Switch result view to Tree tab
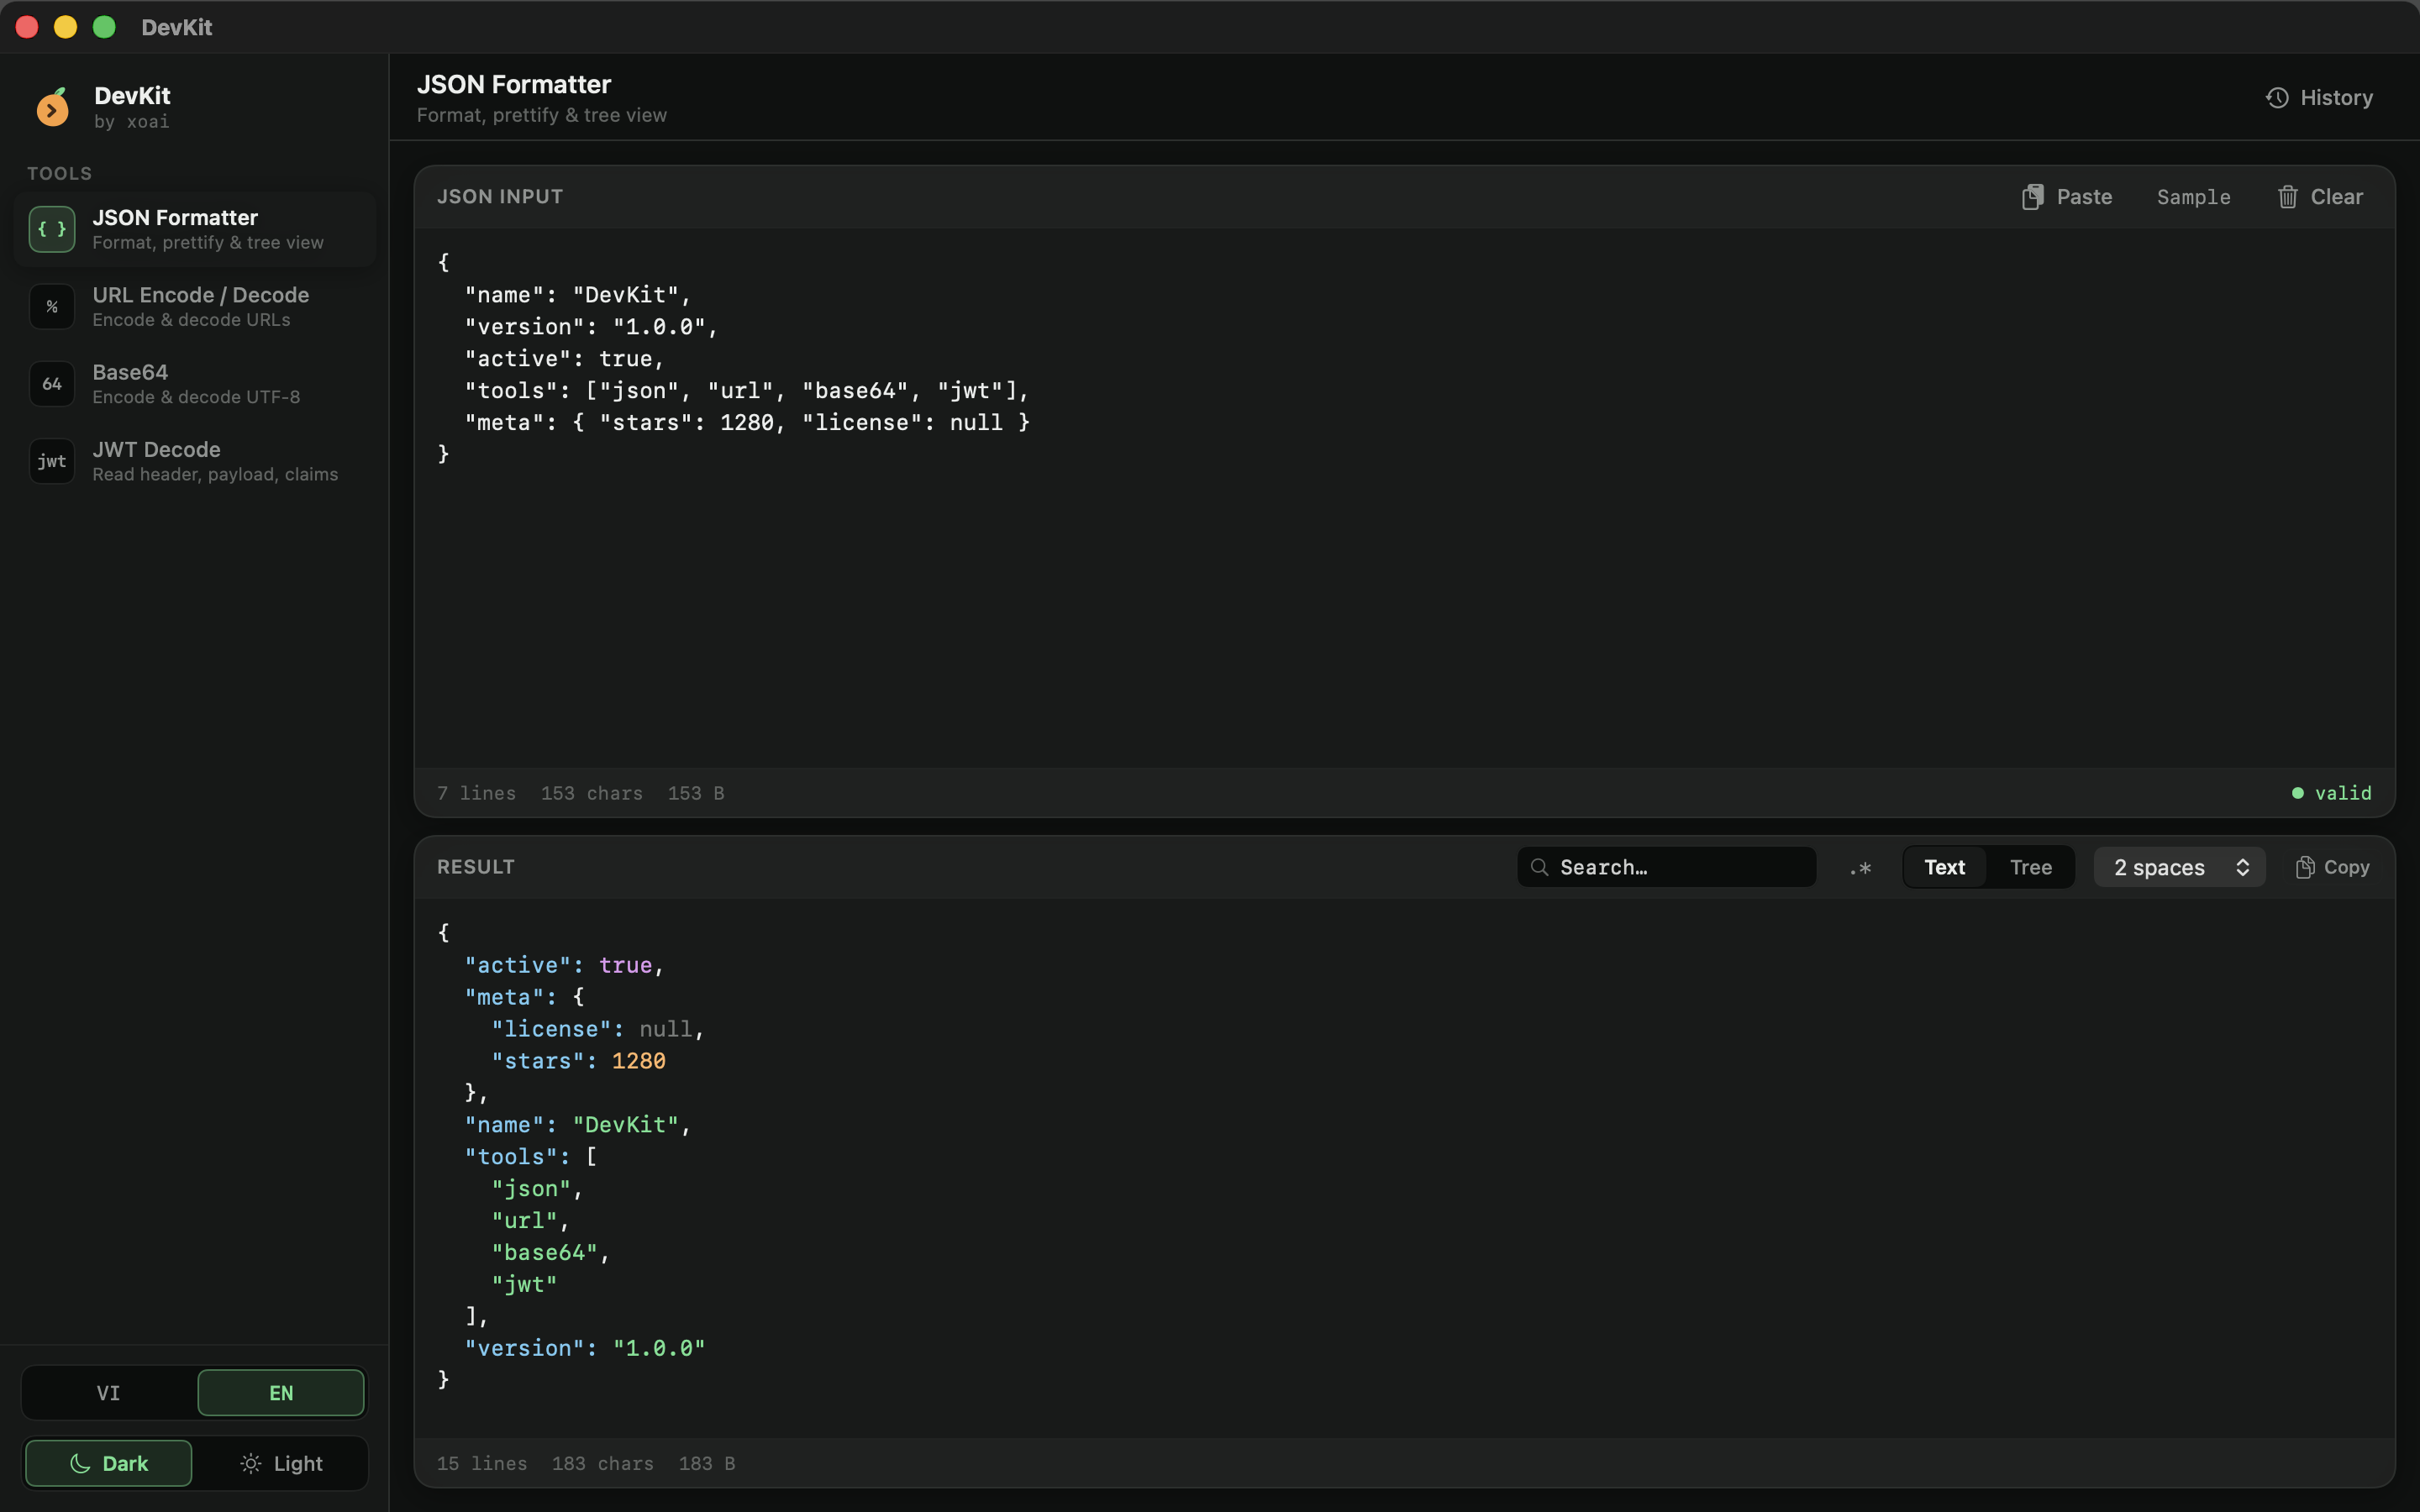 [2030, 867]
